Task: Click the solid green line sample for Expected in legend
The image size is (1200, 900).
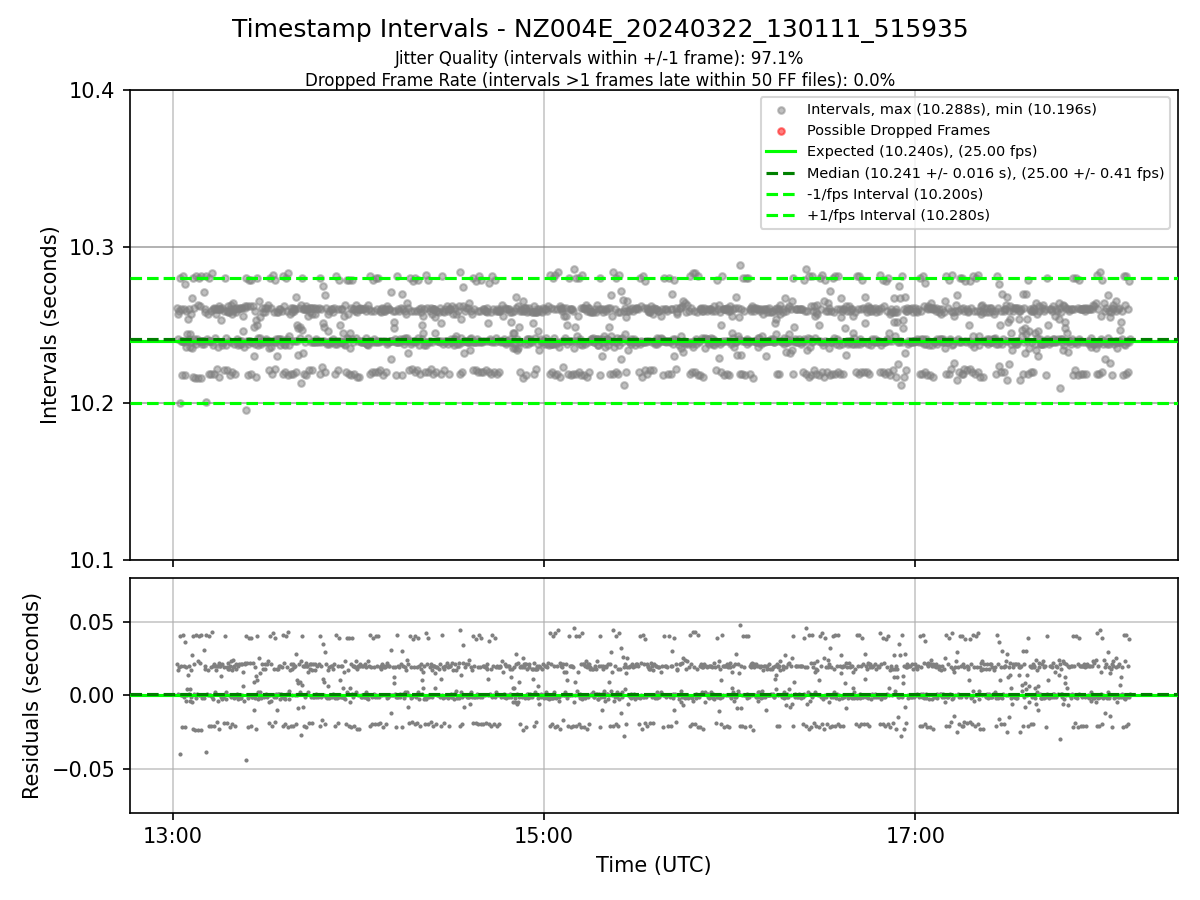Action: click(x=782, y=152)
